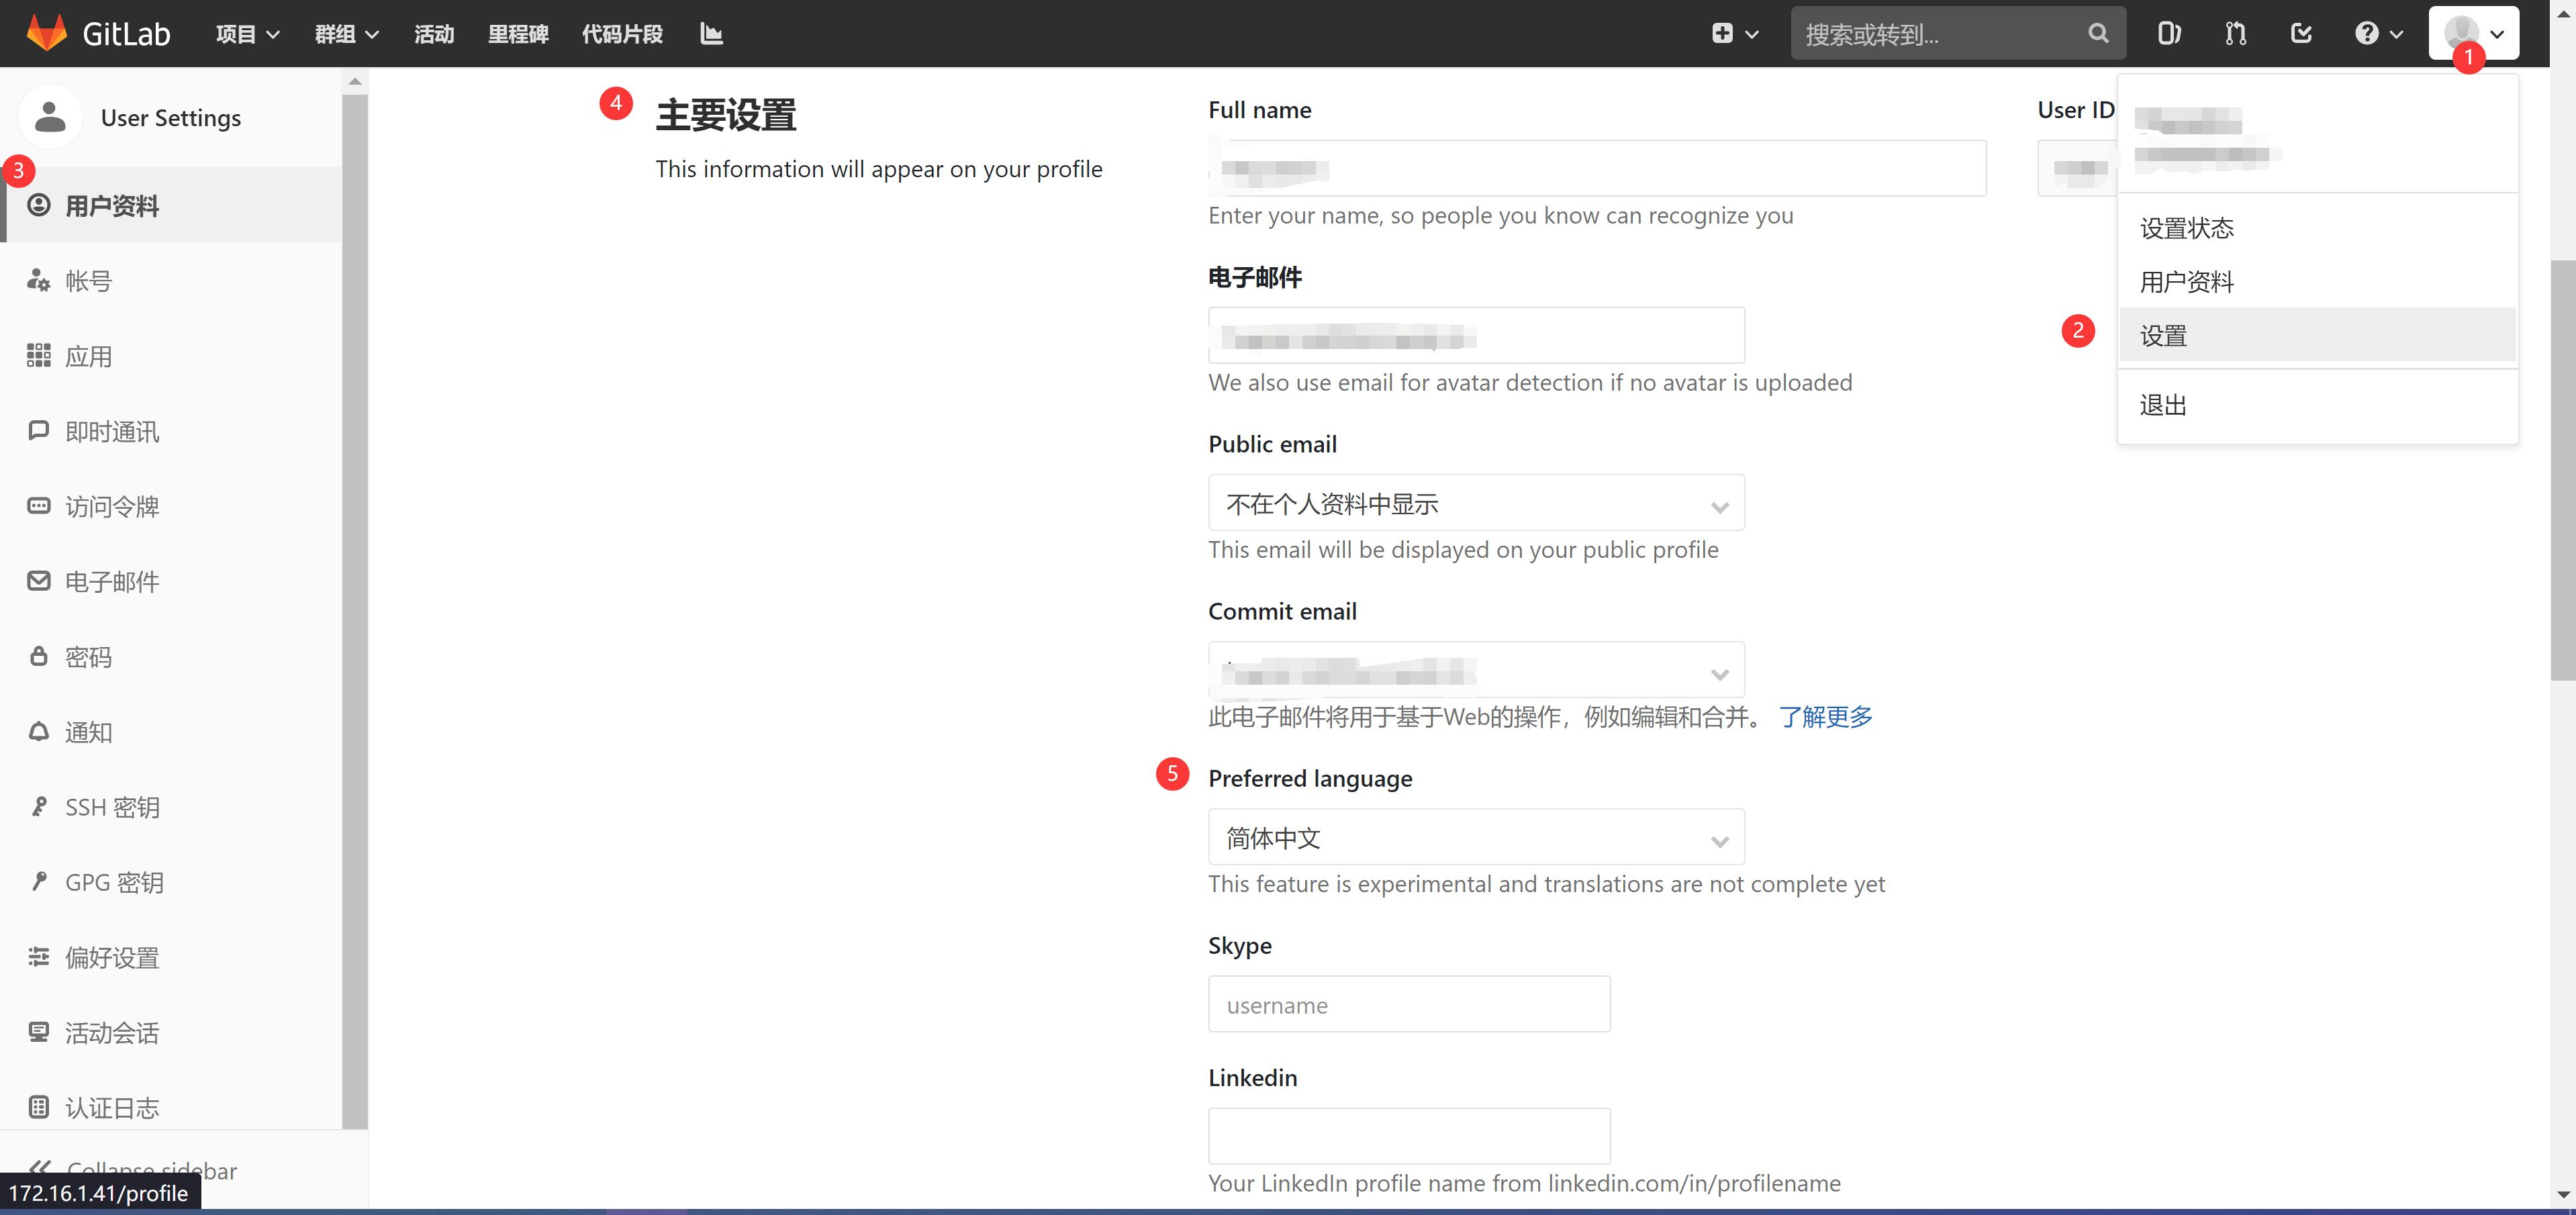Open merge requests icon in navbar

point(2235,34)
